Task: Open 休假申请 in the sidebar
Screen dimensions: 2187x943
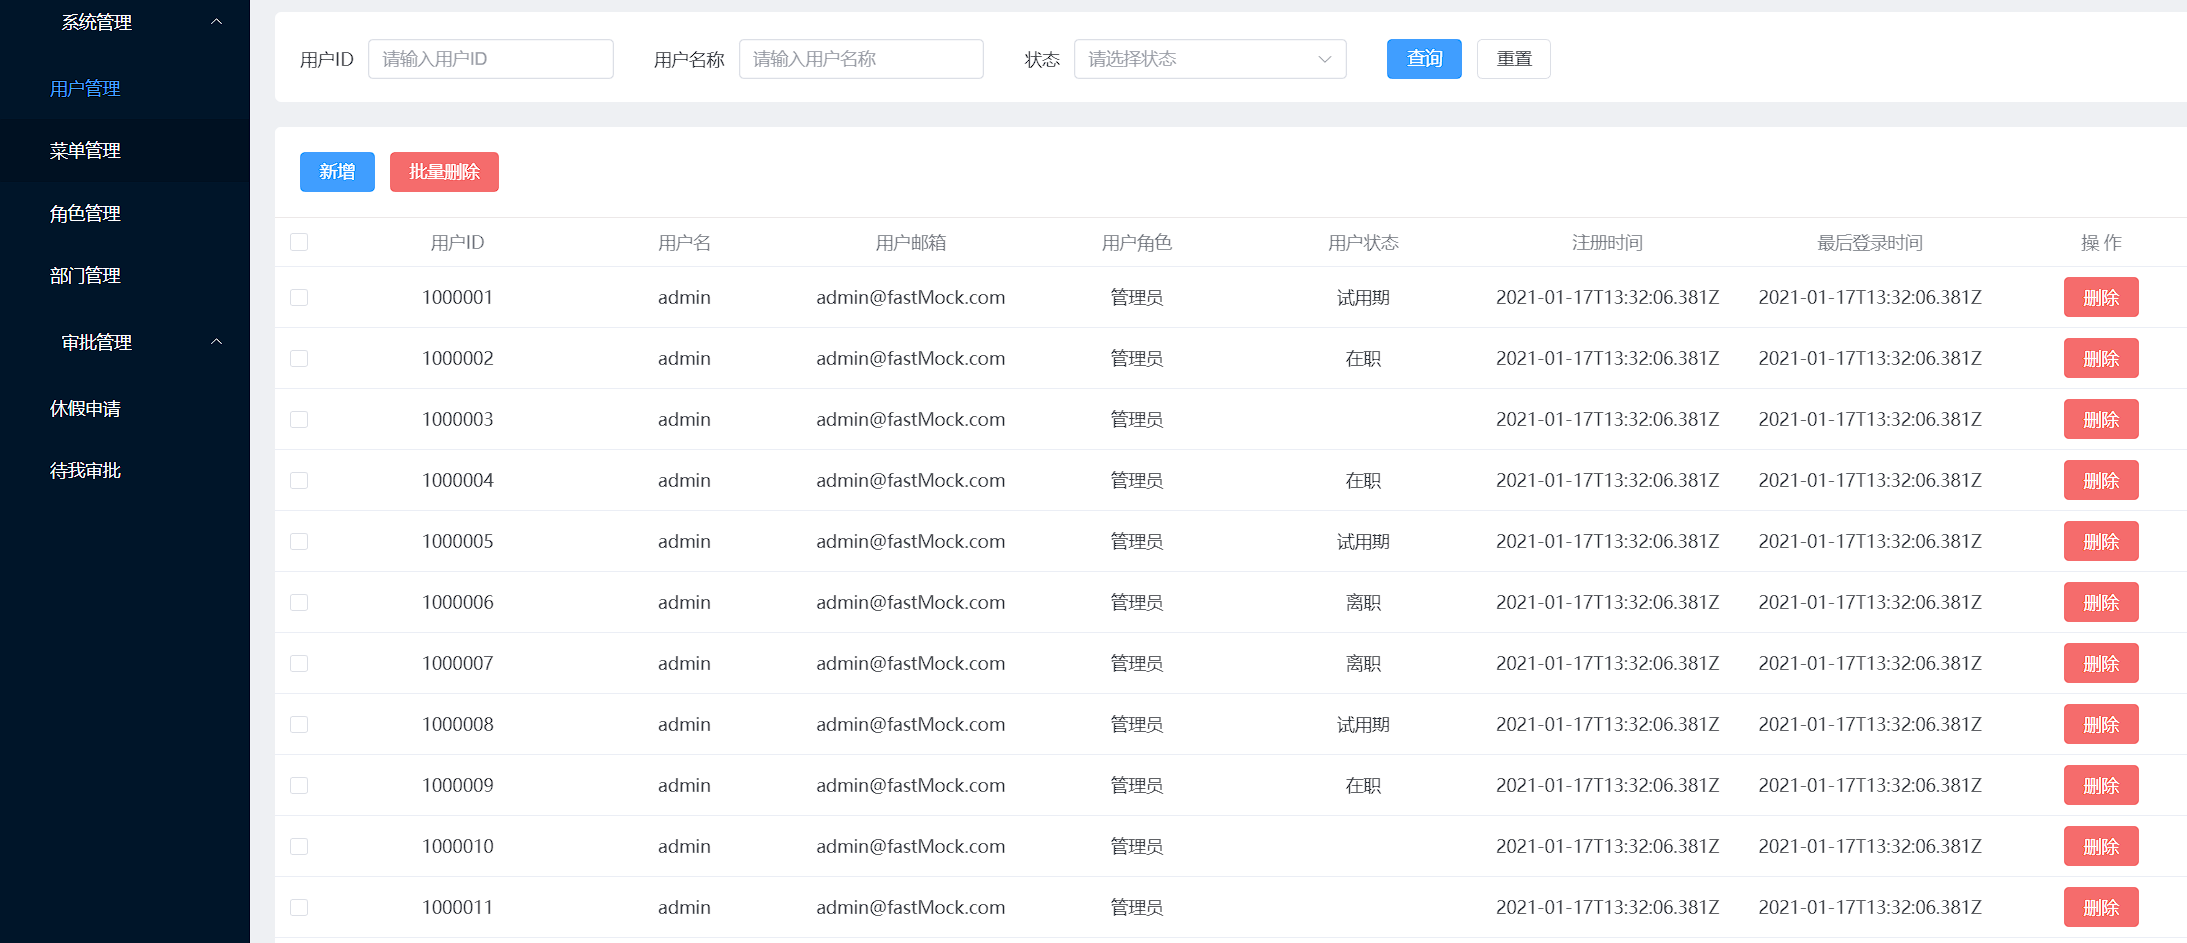Action: pos(85,409)
